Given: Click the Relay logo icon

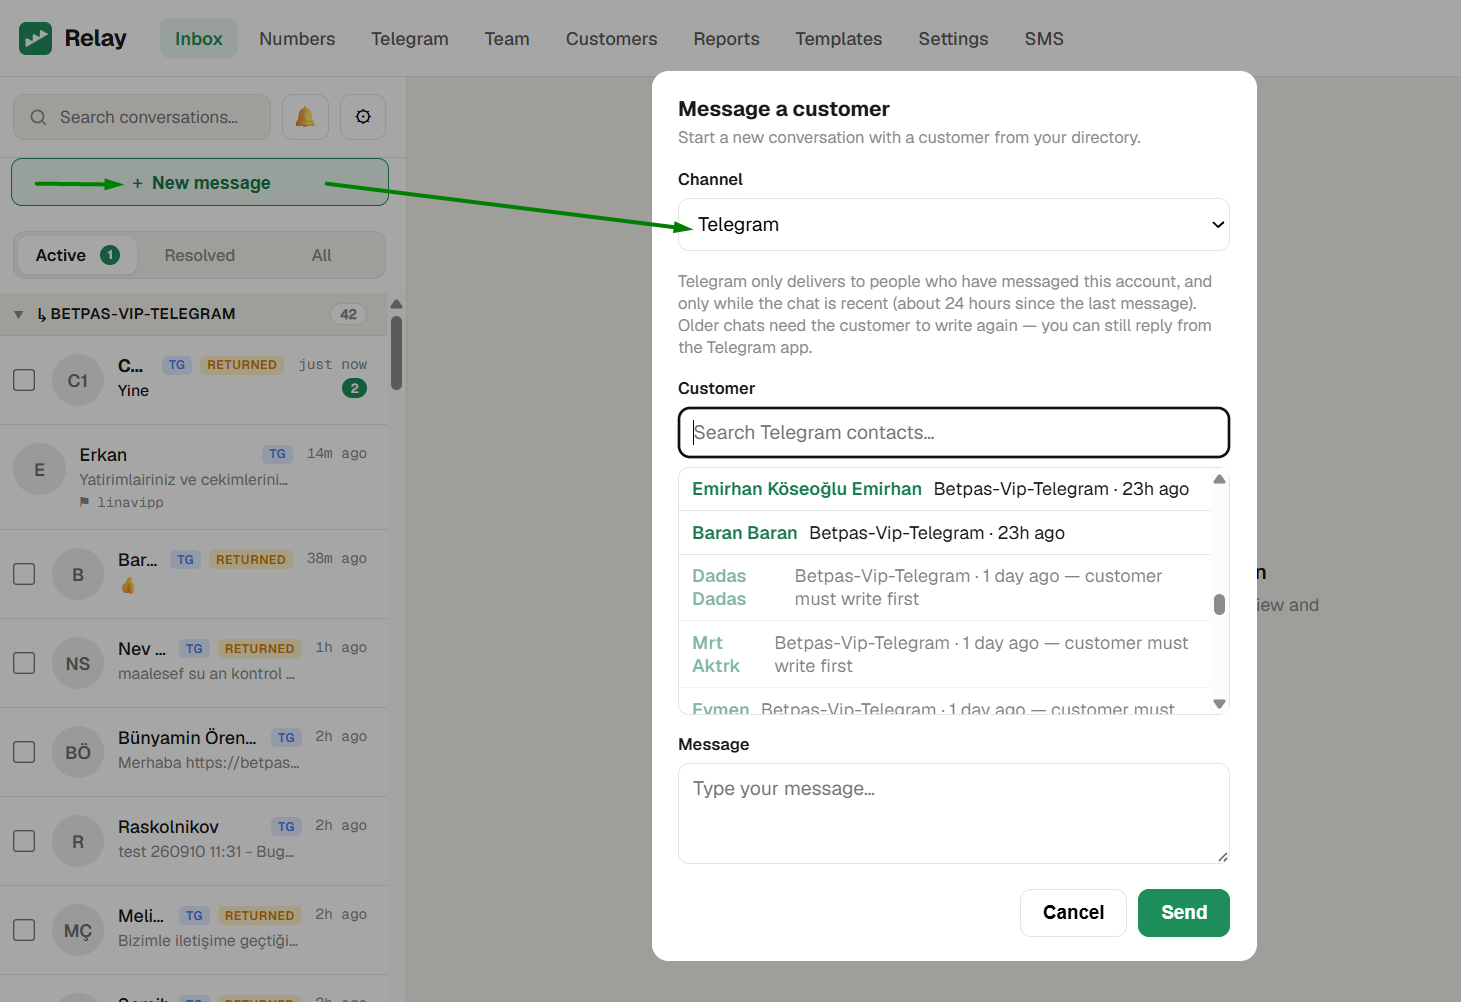Looking at the screenshot, I should pos(35,39).
